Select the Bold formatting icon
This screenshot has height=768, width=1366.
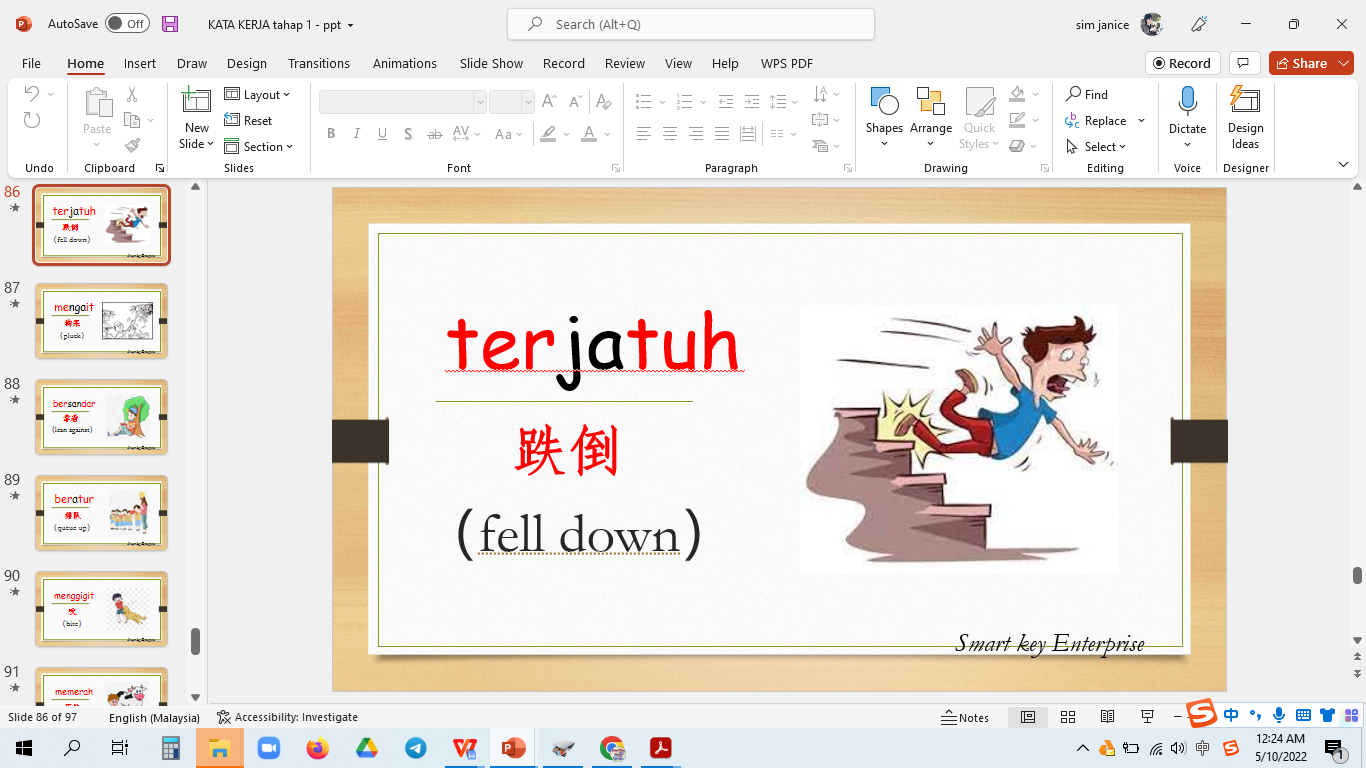coord(331,132)
